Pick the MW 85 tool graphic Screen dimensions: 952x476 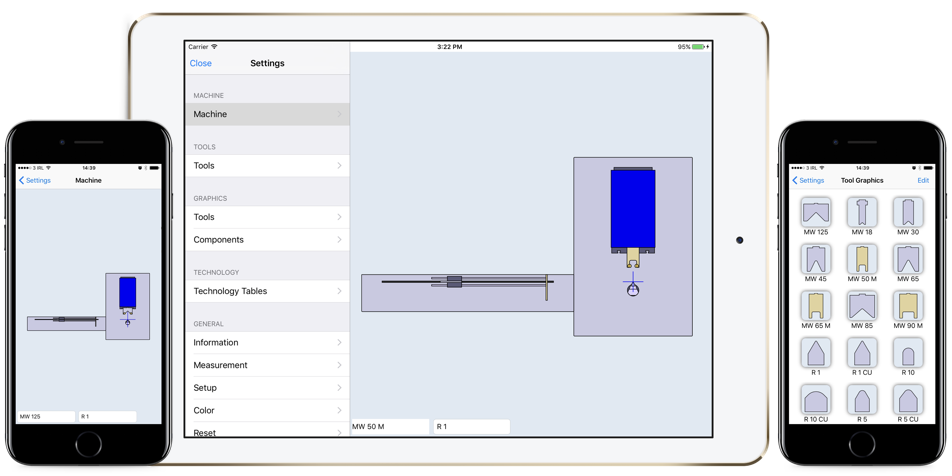861,306
